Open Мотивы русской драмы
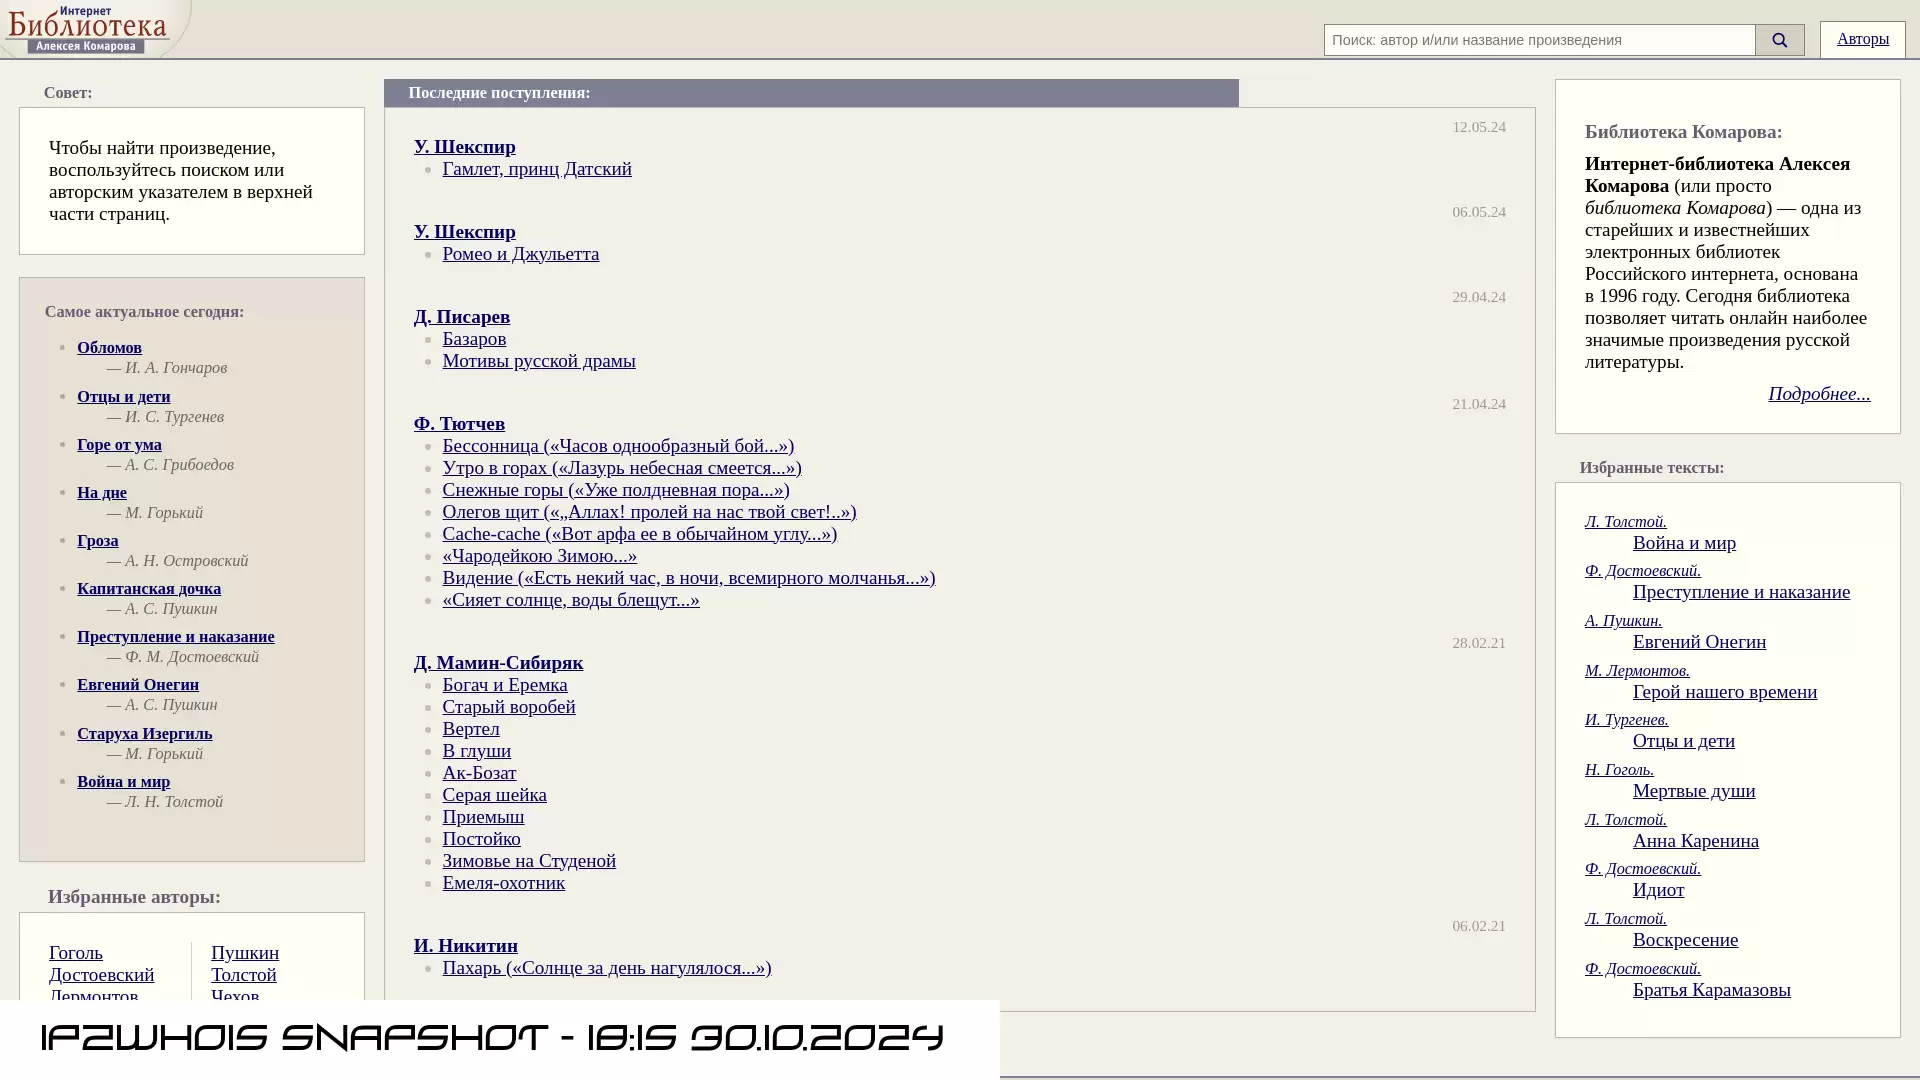 pyautogui.click(x=539, y=361)
